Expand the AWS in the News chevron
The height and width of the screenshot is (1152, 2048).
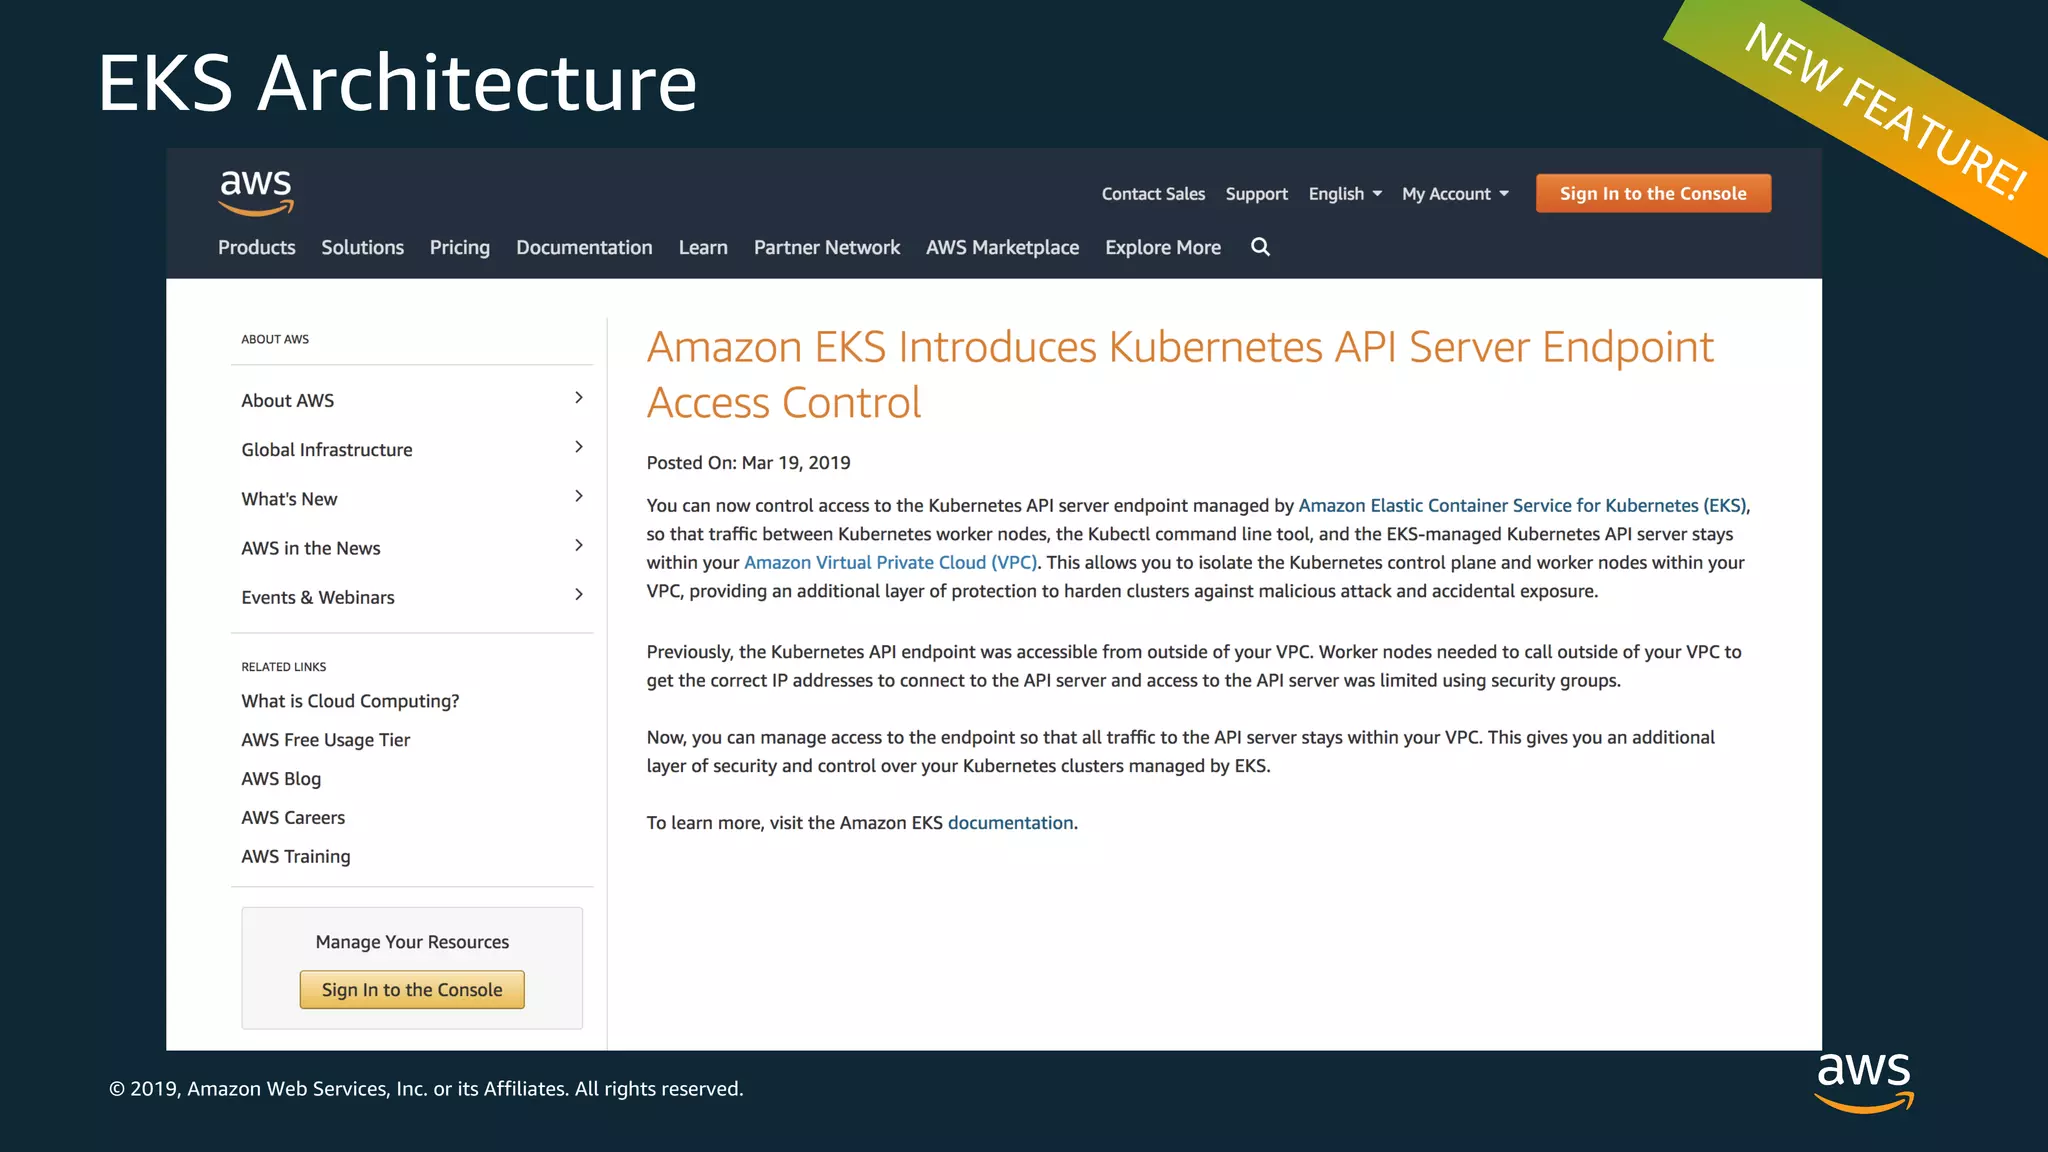click(579, 545)
